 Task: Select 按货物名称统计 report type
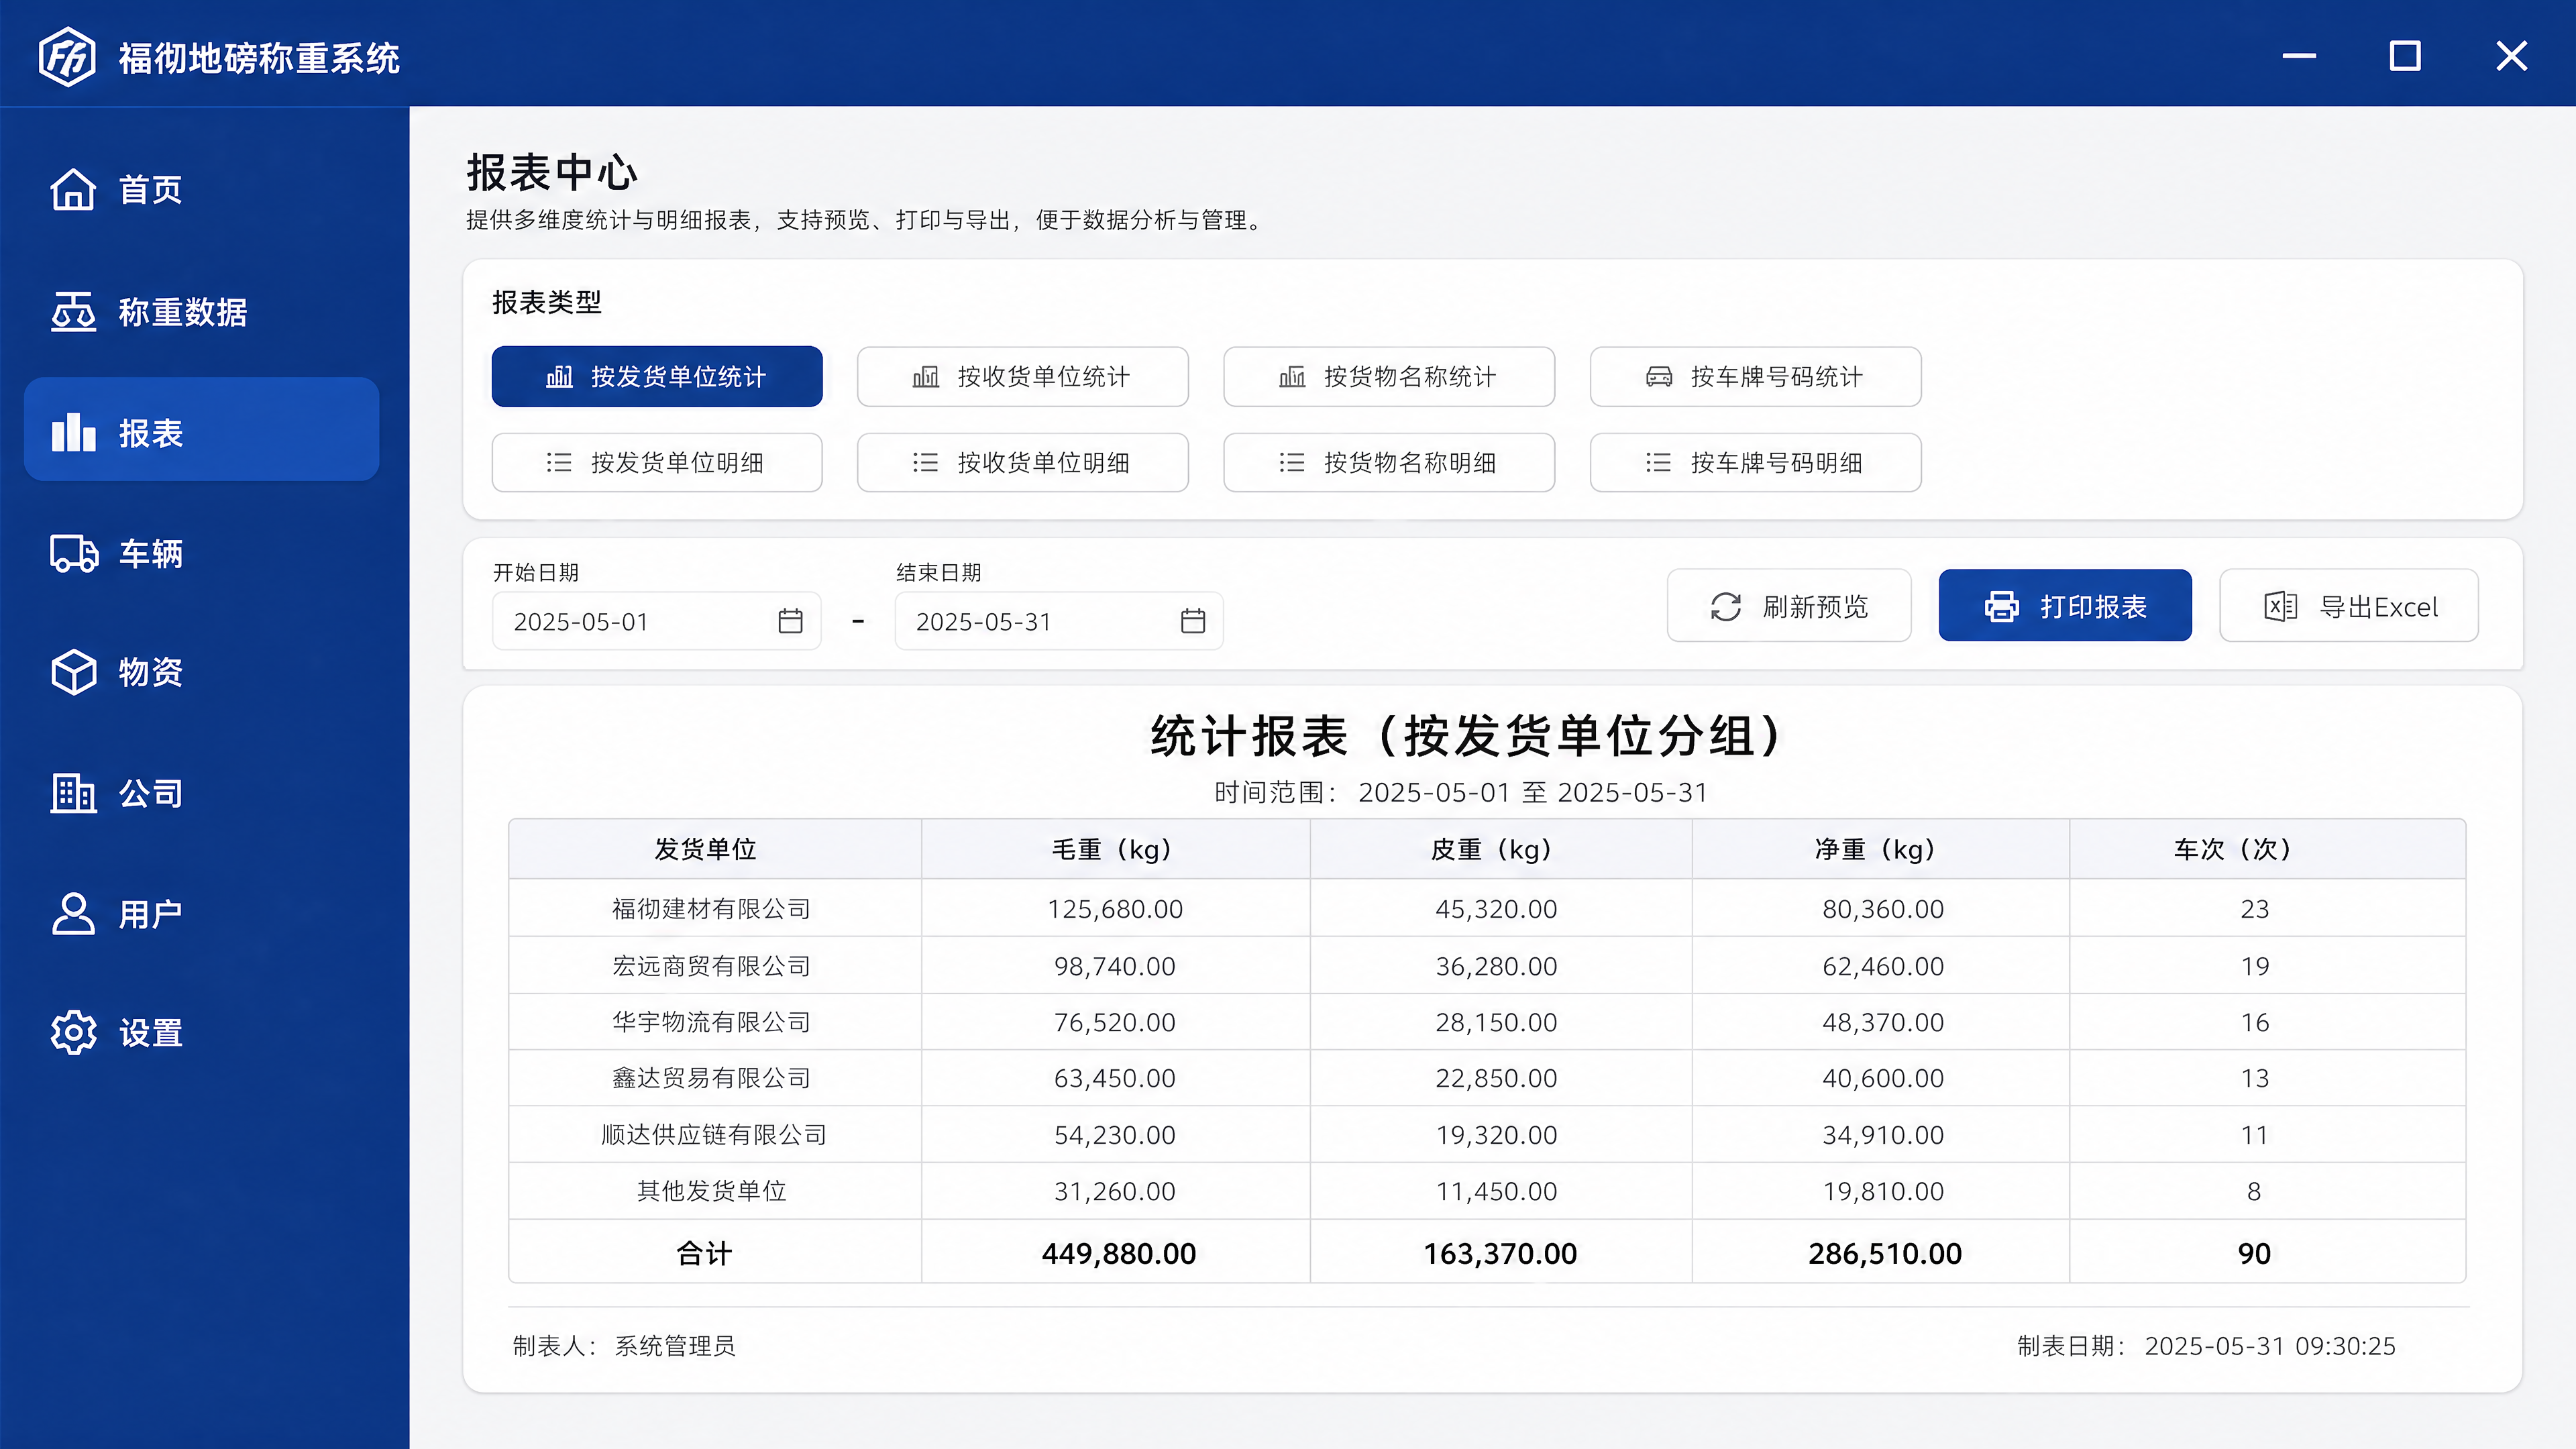(1389, 377)
